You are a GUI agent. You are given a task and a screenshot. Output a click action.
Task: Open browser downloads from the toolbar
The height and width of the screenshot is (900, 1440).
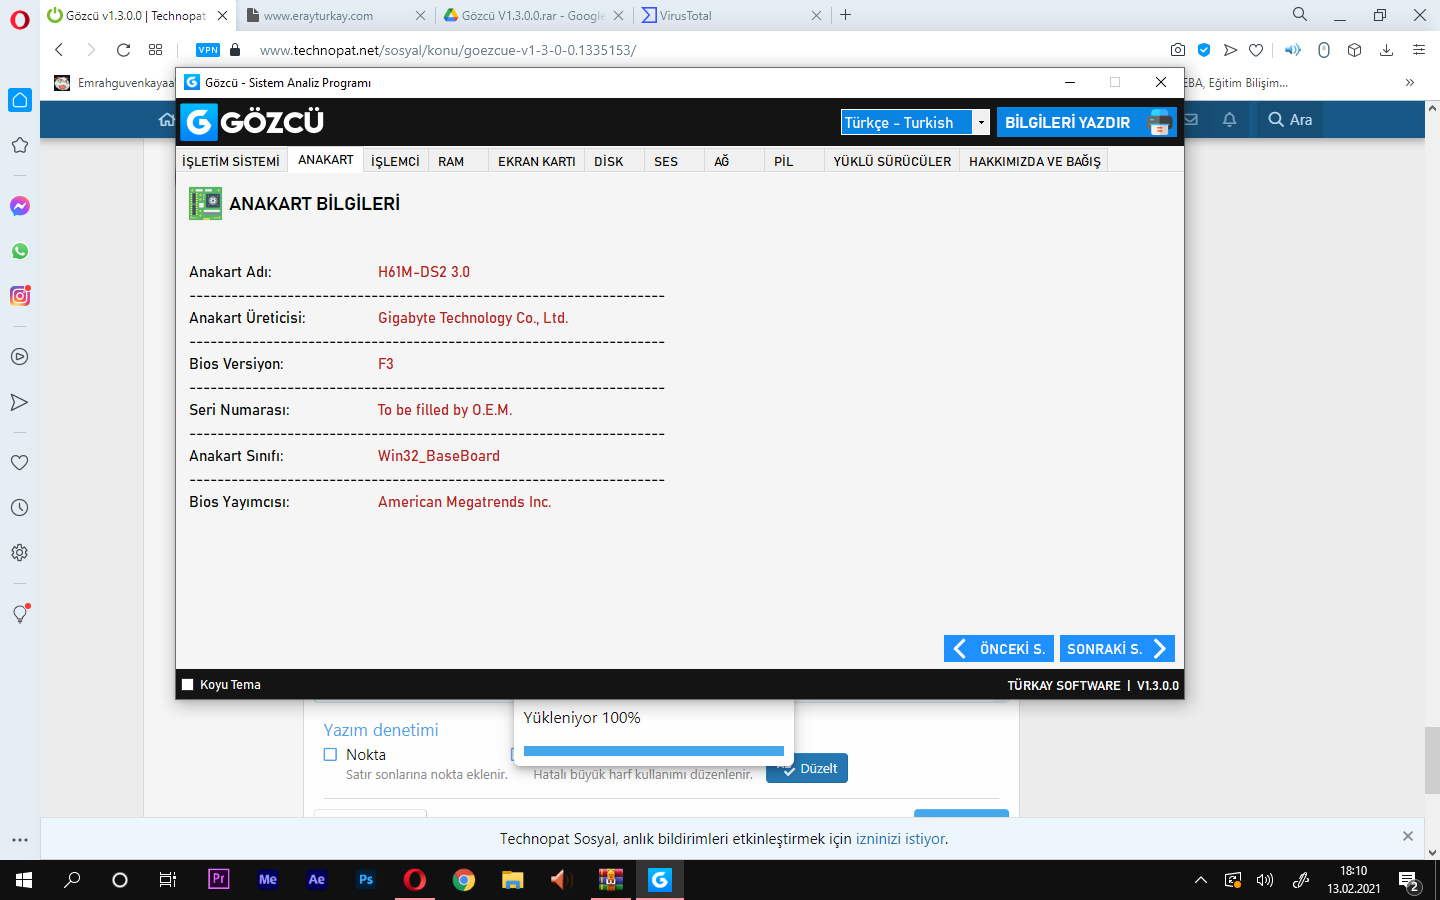[x=1386, y=50]
